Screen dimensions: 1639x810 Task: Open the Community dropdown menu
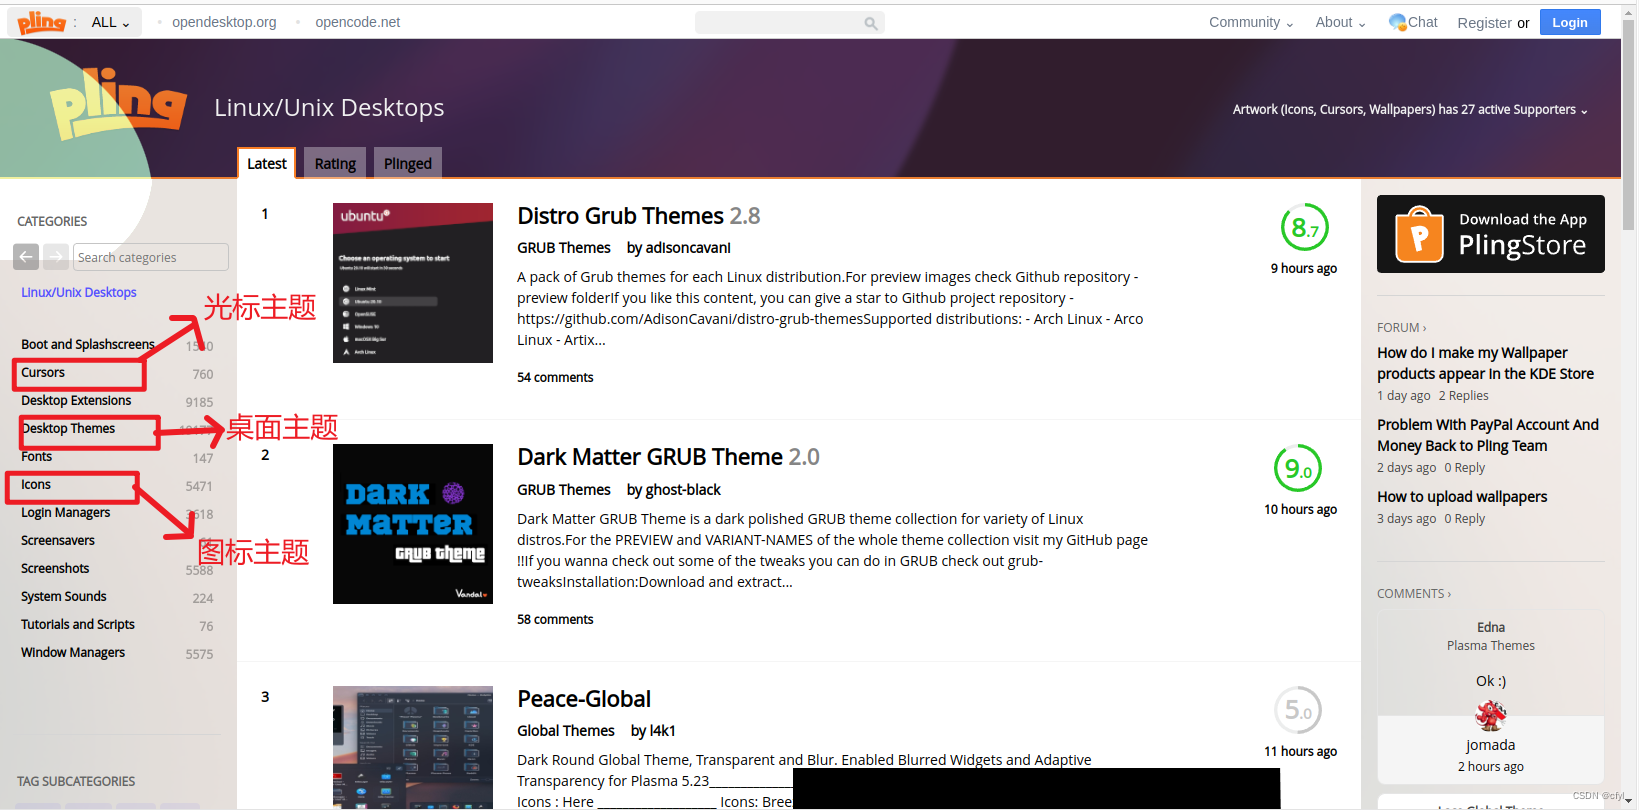coord(1251,22)
